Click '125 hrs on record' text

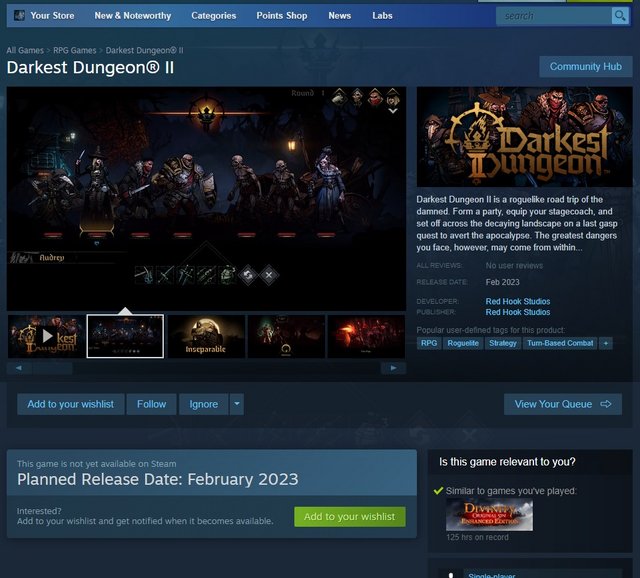point(478,537)
